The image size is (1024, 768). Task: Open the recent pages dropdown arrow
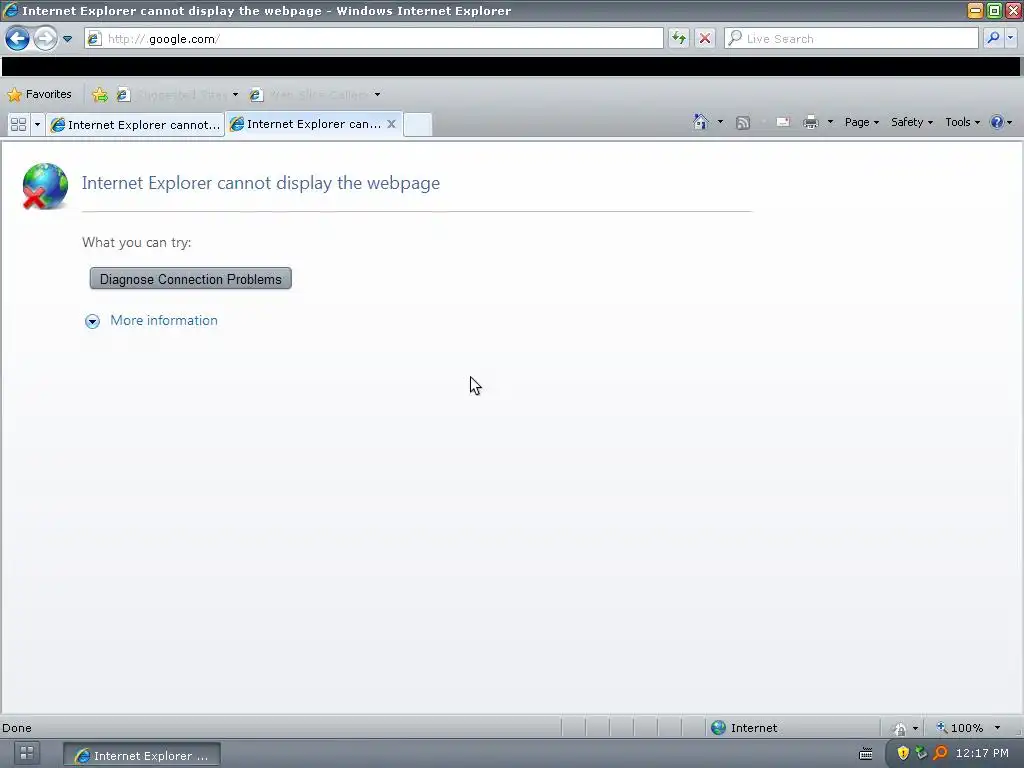67,39
